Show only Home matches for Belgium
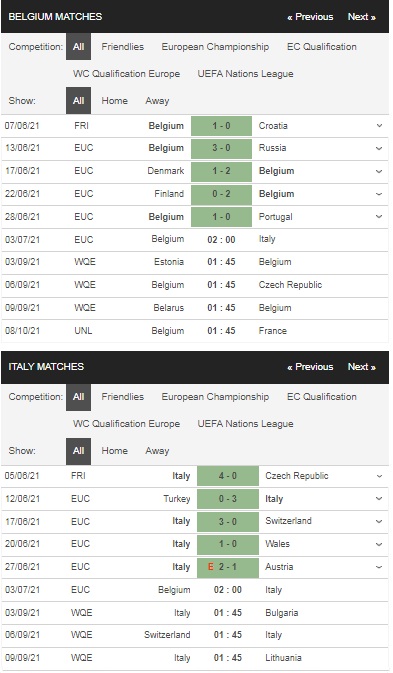This screenshot has width=393, height=673. pyautogui.click(x=115, y=100)
